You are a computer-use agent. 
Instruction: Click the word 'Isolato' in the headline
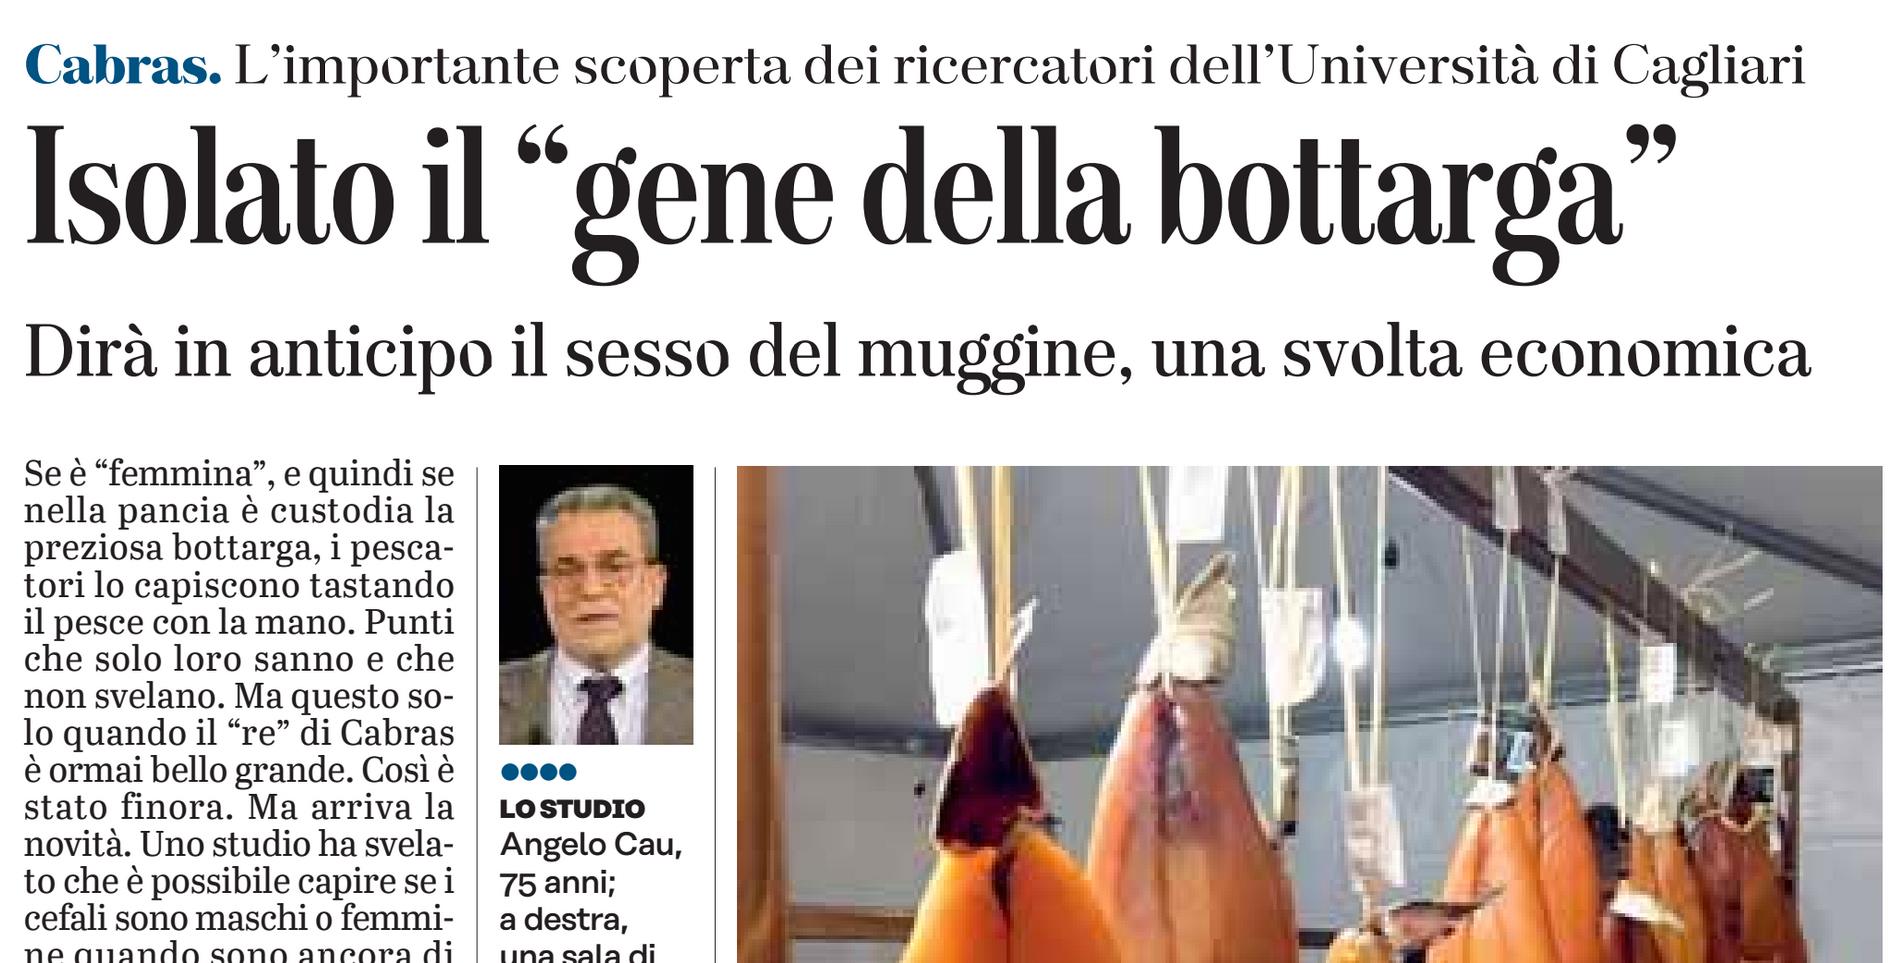(x=209, y=188)
